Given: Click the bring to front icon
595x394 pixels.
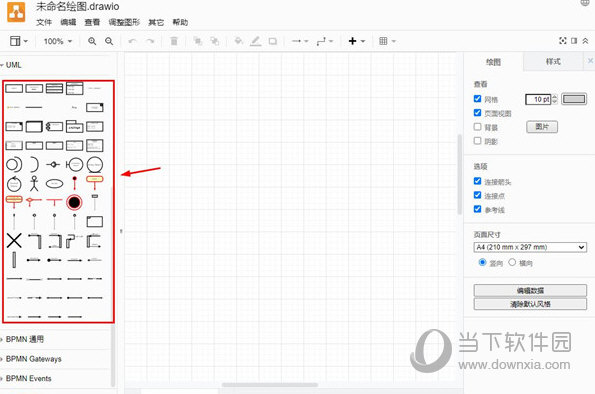Looking at the screenshot, I should (198, 41).
